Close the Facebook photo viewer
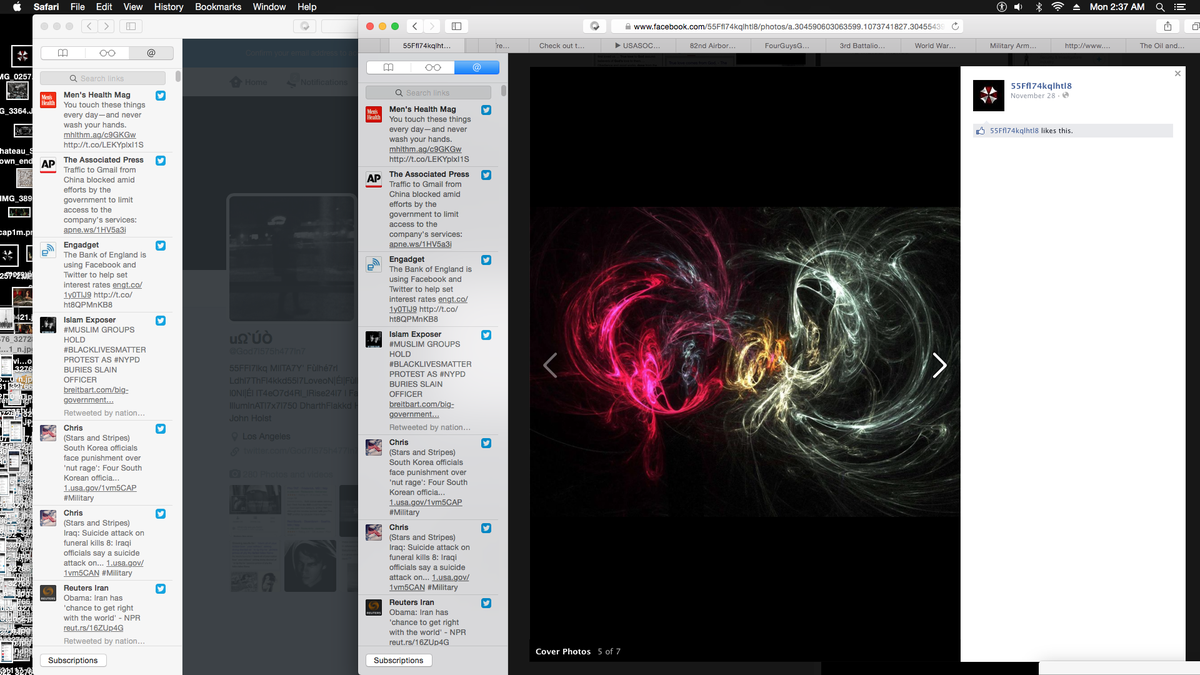The image size is (1200, 675). (1177, 74)
